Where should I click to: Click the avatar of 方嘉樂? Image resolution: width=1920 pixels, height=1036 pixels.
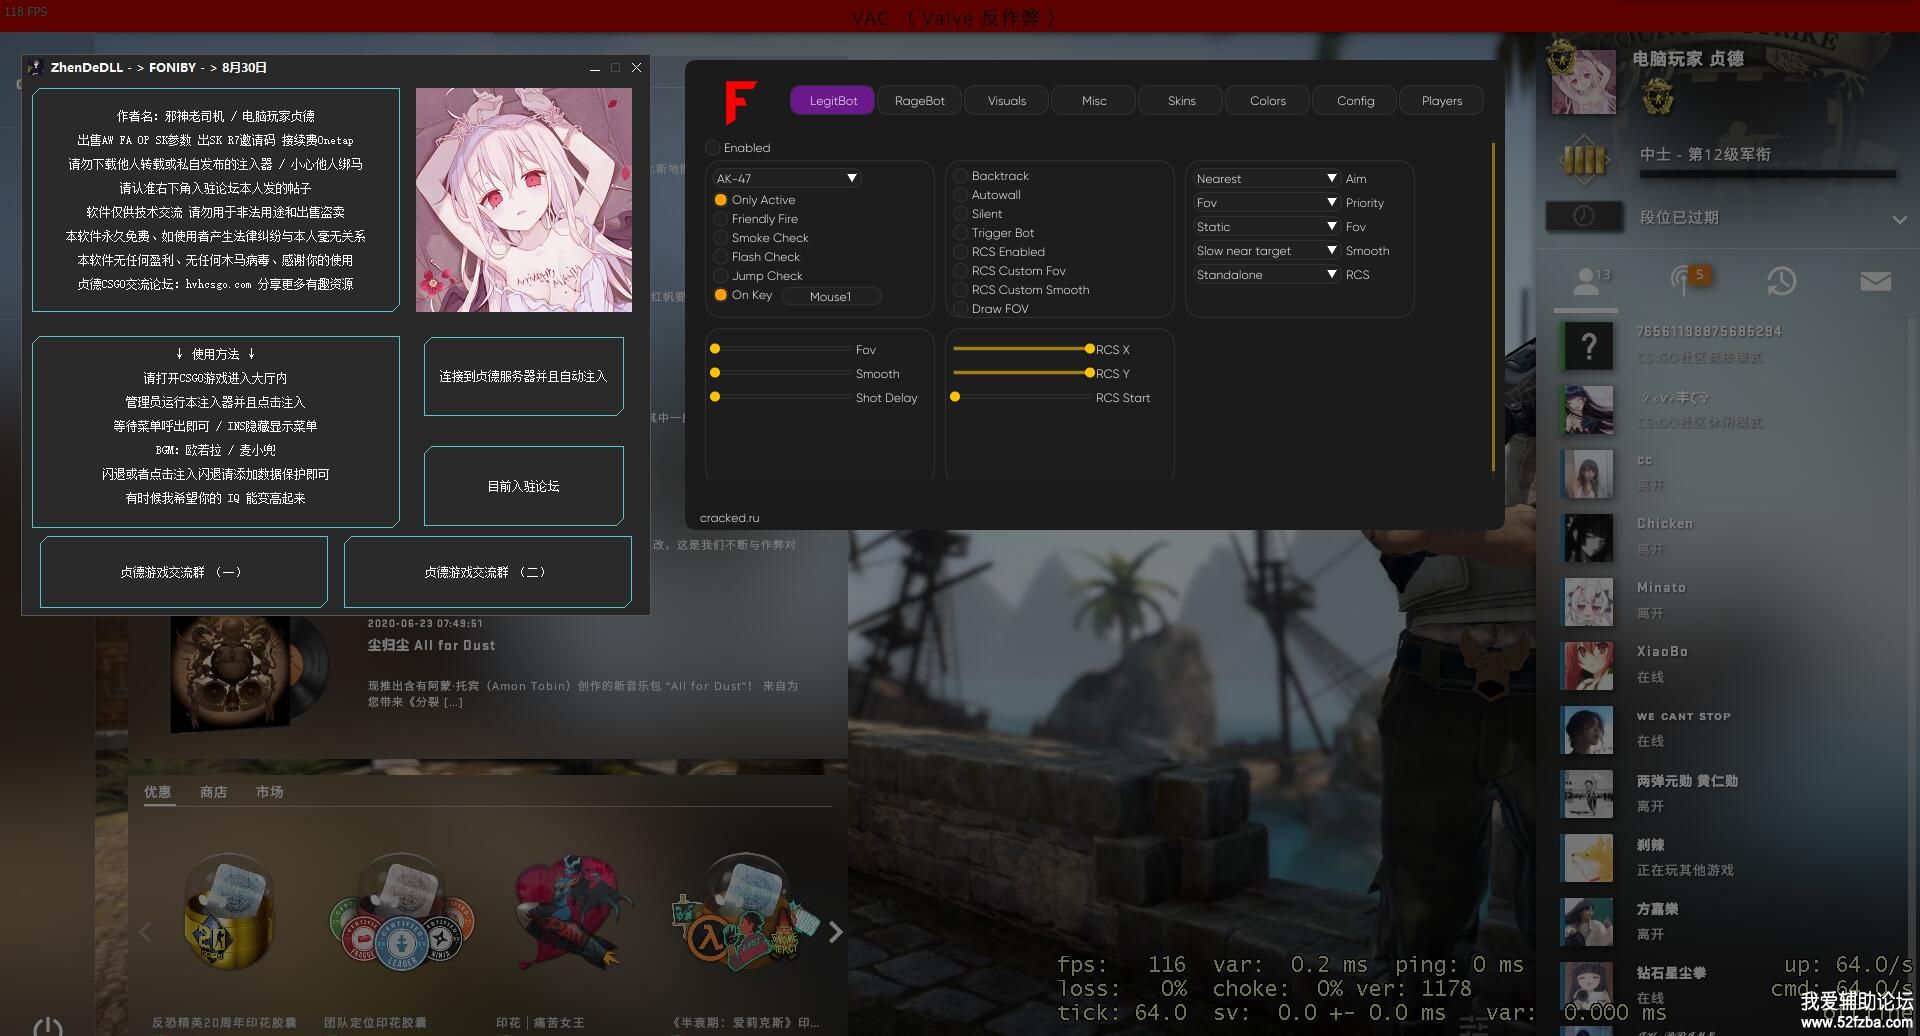(x=1588, y=922)
